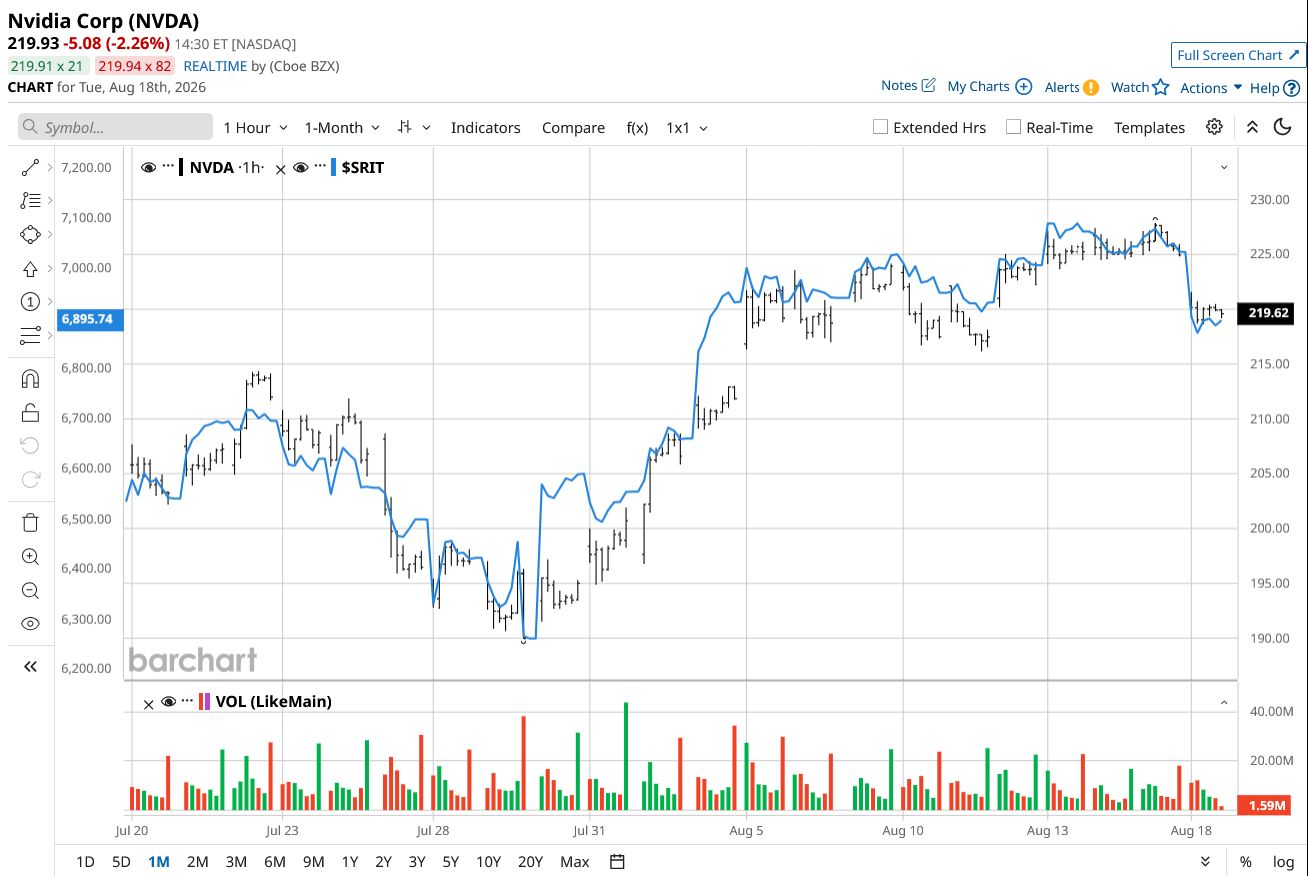Collapse the toolbar with double up chevrons

click(1252, 127)
